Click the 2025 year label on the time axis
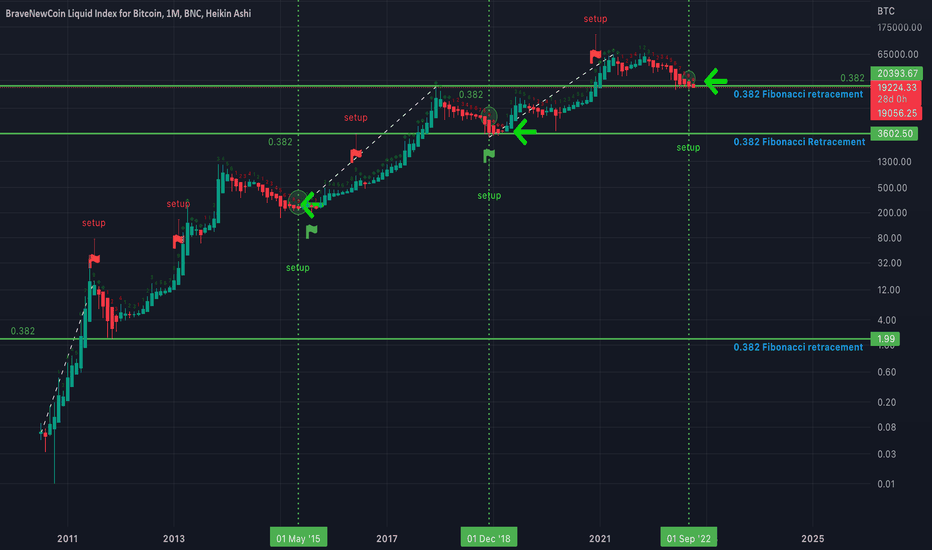The width and height of the screenshot is (932, 550). [813, 539]
